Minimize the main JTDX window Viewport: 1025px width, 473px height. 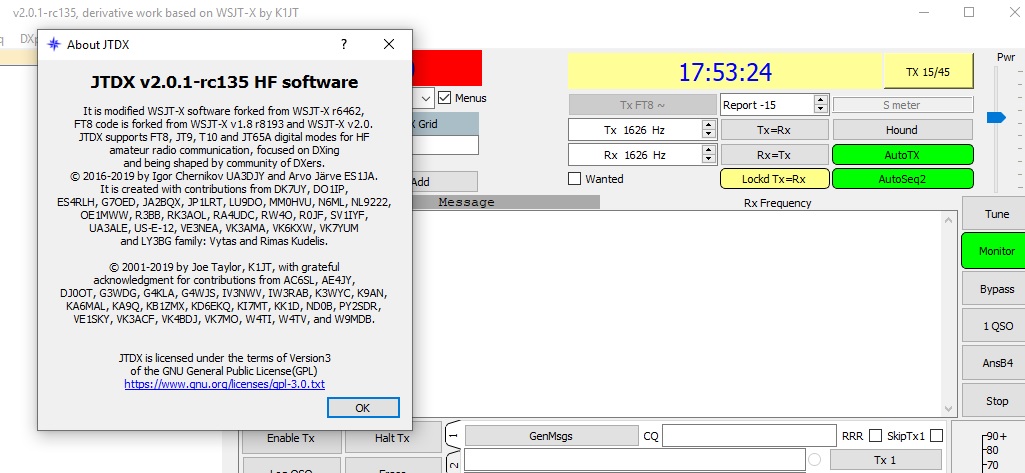click(x=923, y=12)
